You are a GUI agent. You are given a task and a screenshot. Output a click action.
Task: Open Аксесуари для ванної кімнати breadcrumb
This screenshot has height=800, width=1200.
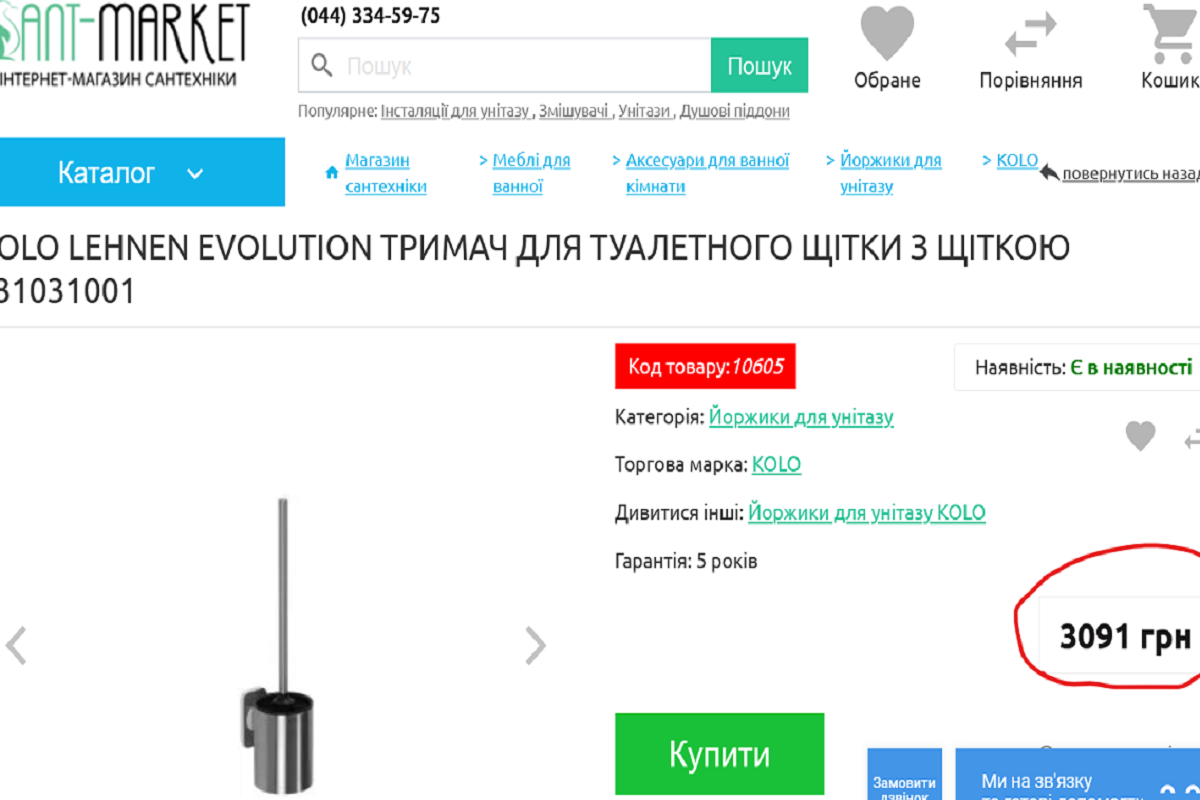[x=707, y=173]
